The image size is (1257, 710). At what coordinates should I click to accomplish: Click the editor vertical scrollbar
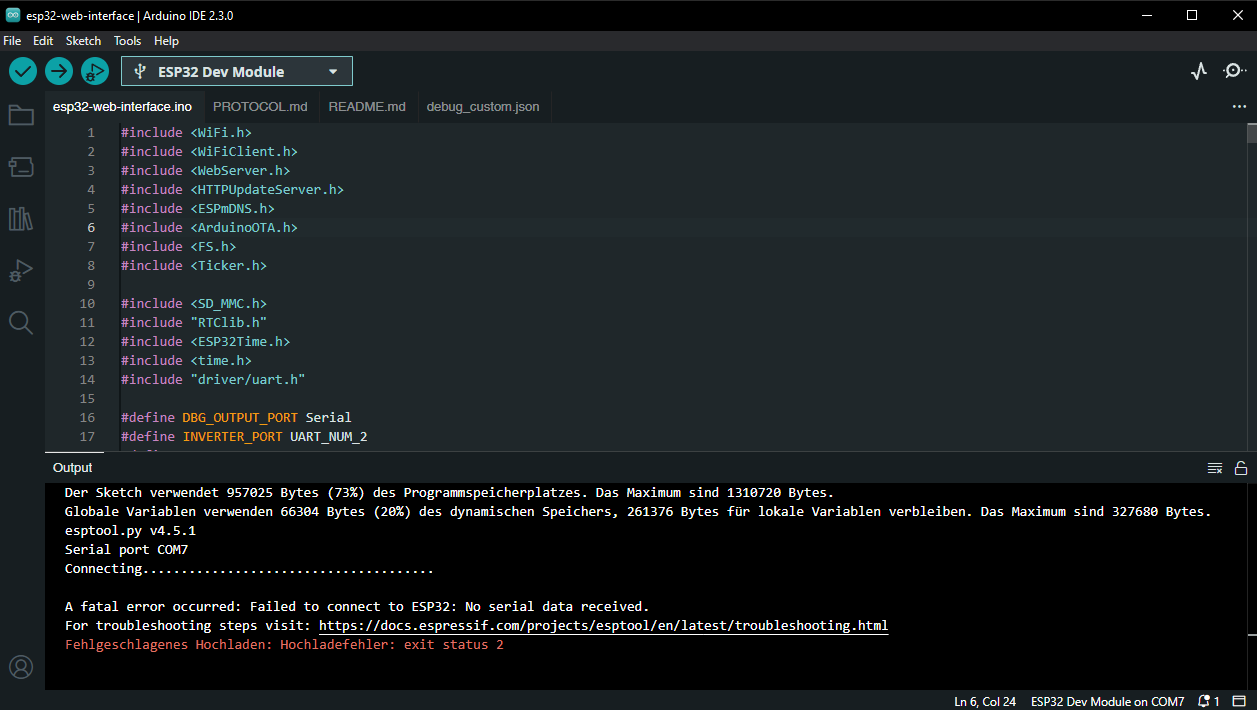tap(1251, 134)
